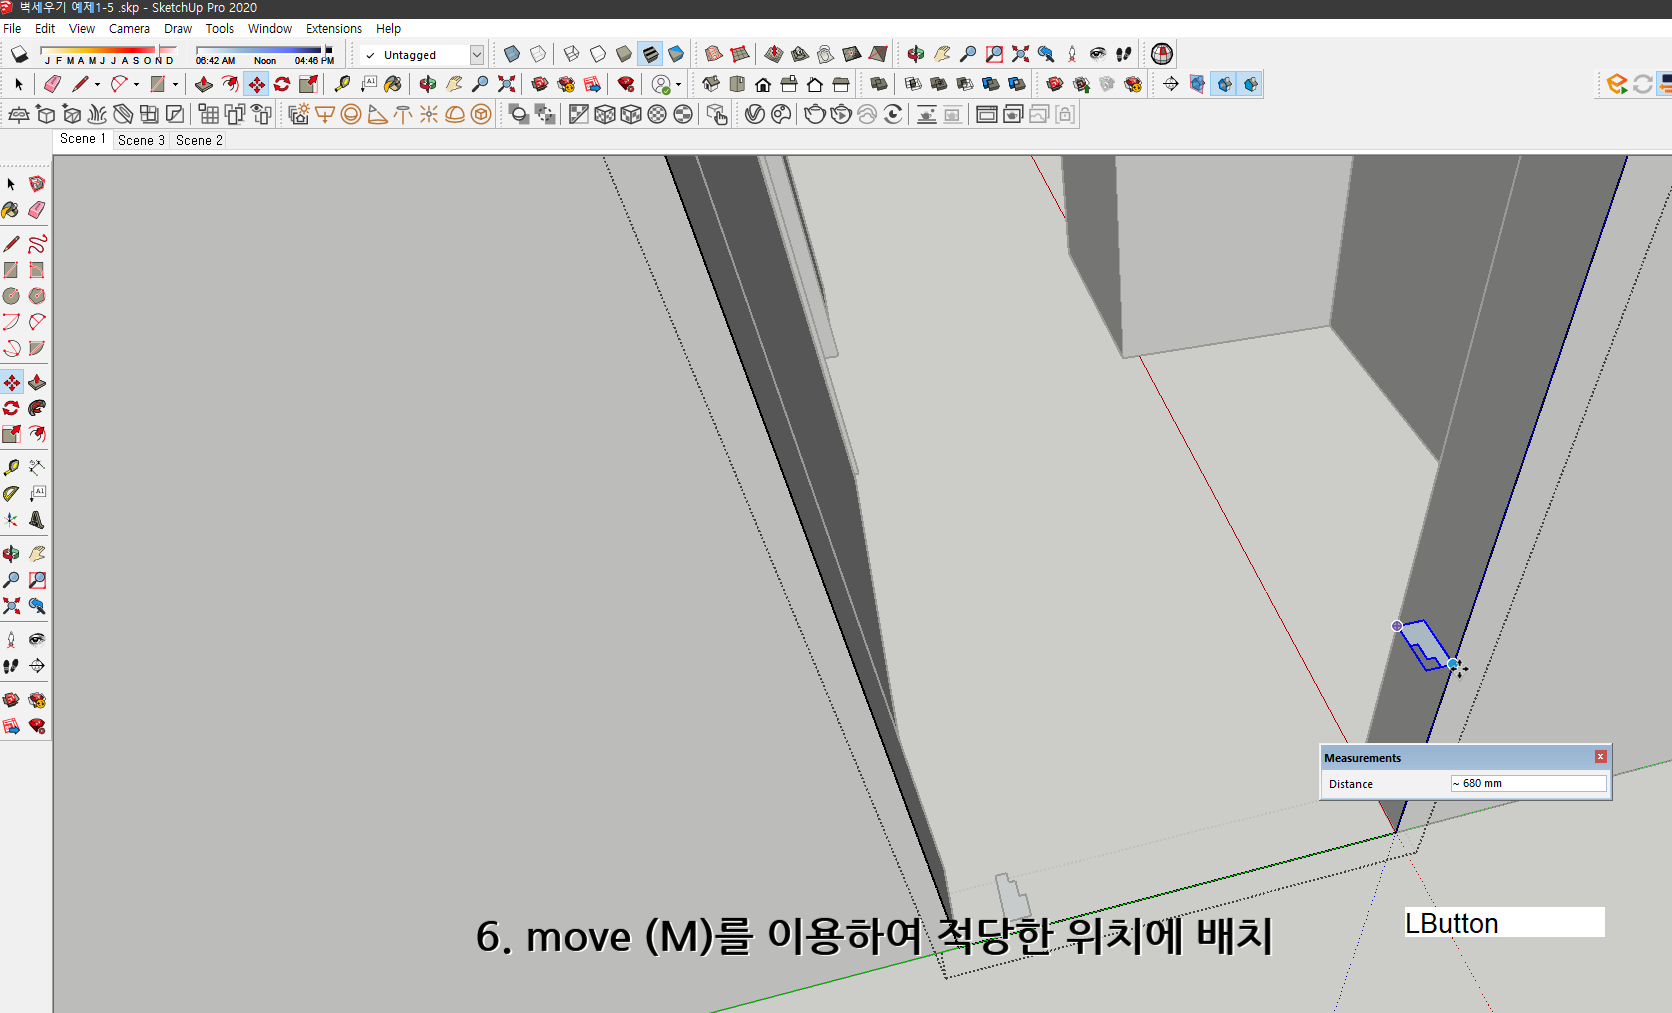The height and width of the screenshot is (1013, 1672).
Task: Close the Measurements panel
Action: coord(1601,756)
